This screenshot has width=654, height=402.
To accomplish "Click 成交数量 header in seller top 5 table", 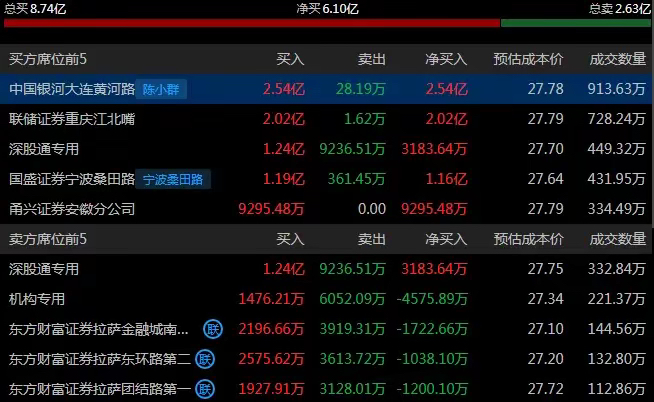I will point(618,239).
